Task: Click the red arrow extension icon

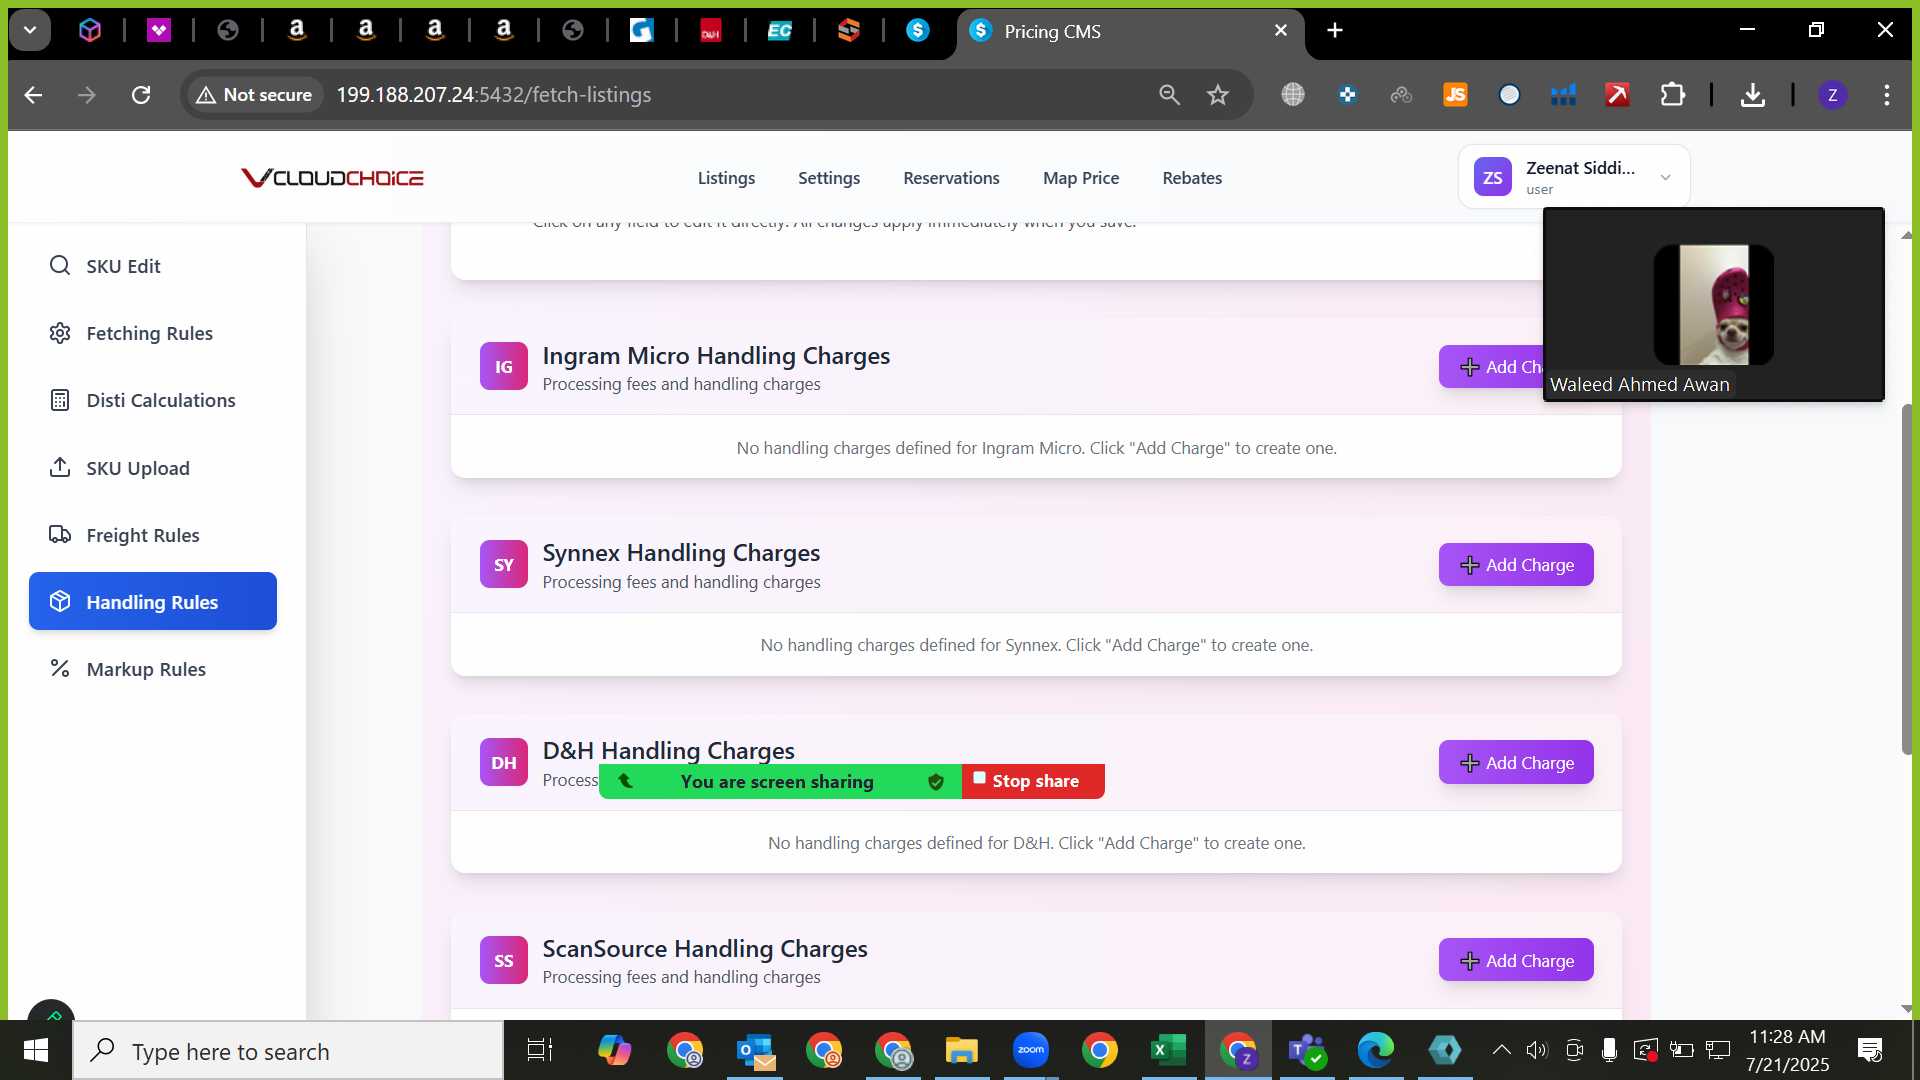Action: pyautogui.click(x=1617, y=95)
